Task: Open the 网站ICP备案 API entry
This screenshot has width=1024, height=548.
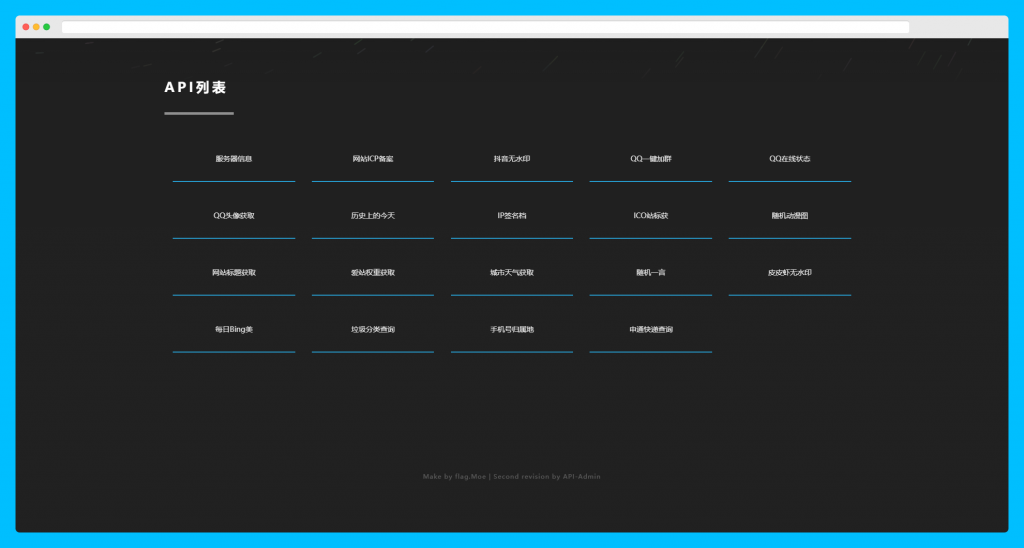Action: tap(373, 159)
